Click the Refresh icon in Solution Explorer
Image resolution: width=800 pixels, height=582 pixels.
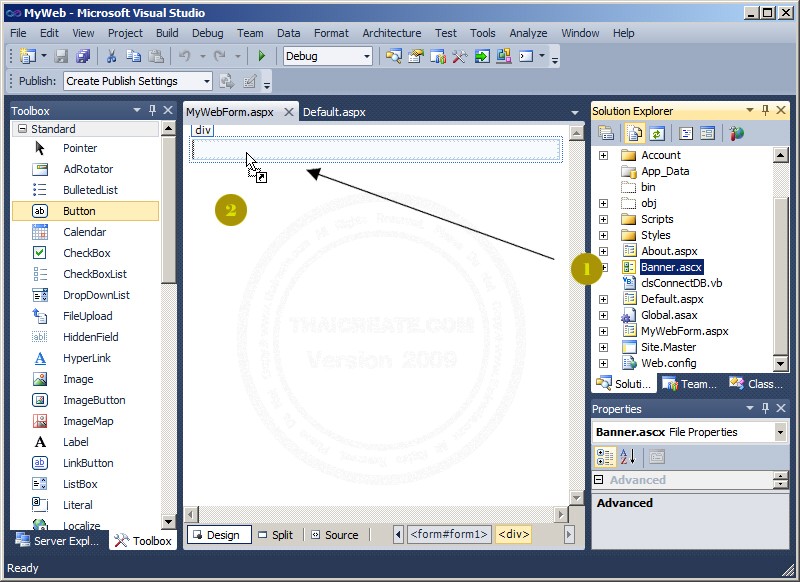(x=655, y=132)
